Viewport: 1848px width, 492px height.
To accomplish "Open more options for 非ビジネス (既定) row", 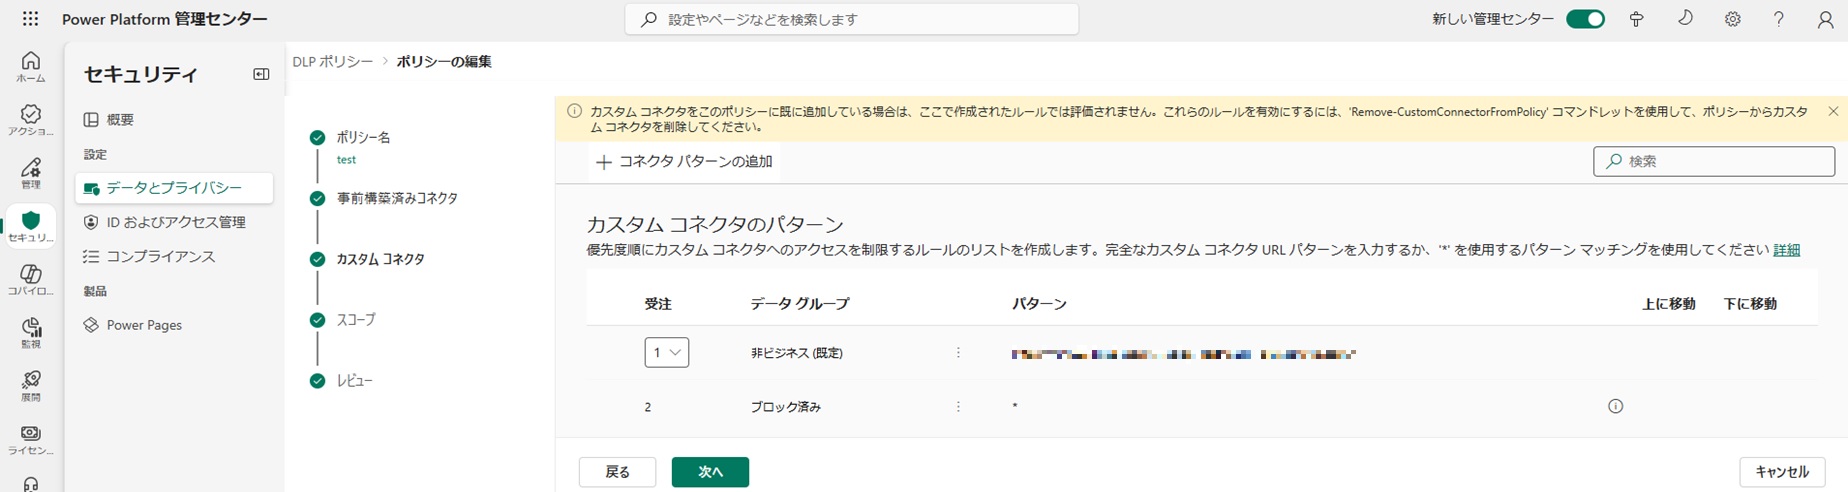I will [x=958, y=352].
